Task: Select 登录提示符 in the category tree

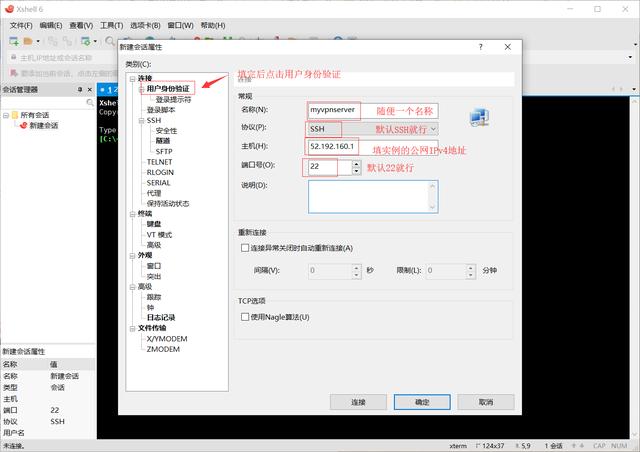Action: (173, 99)
